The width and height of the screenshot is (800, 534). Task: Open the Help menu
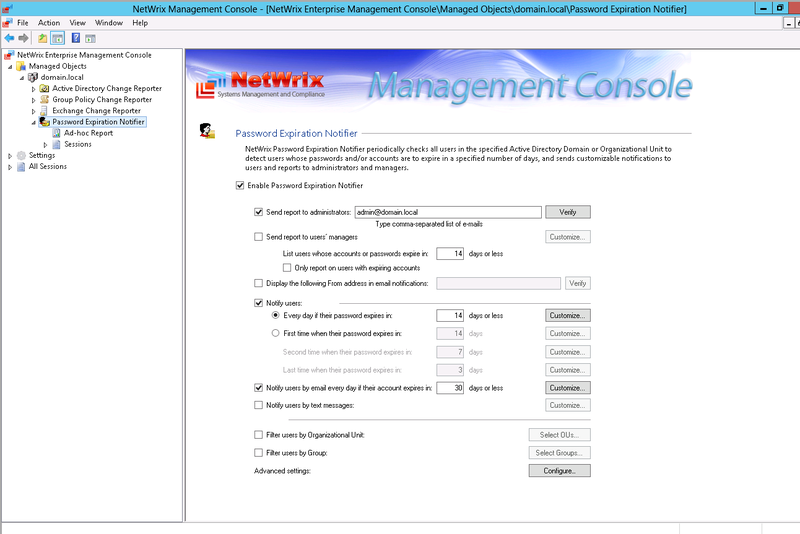coord(140,23)
